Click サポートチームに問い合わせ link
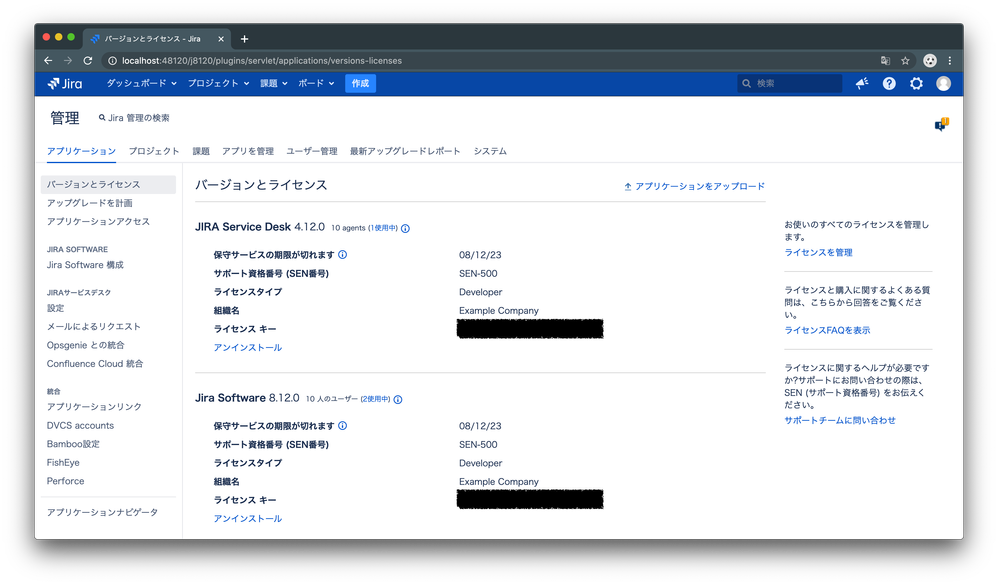The width and height of the screenshot is (998, 585). coord(840,421)
